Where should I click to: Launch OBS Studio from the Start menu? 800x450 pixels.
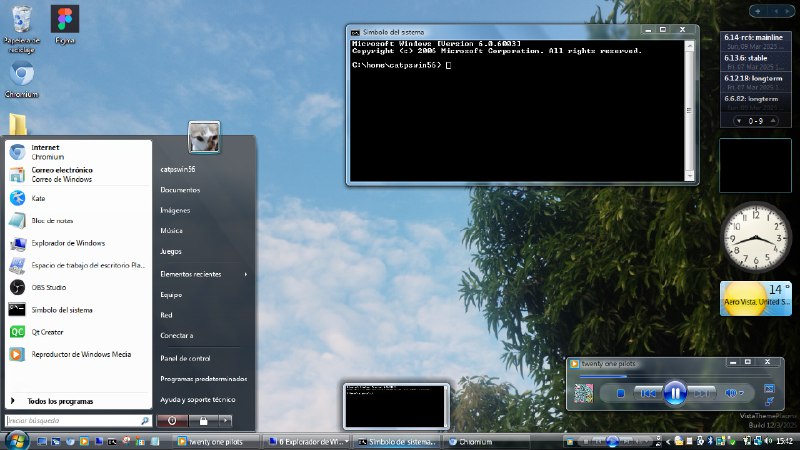click(x=50, y=287)
